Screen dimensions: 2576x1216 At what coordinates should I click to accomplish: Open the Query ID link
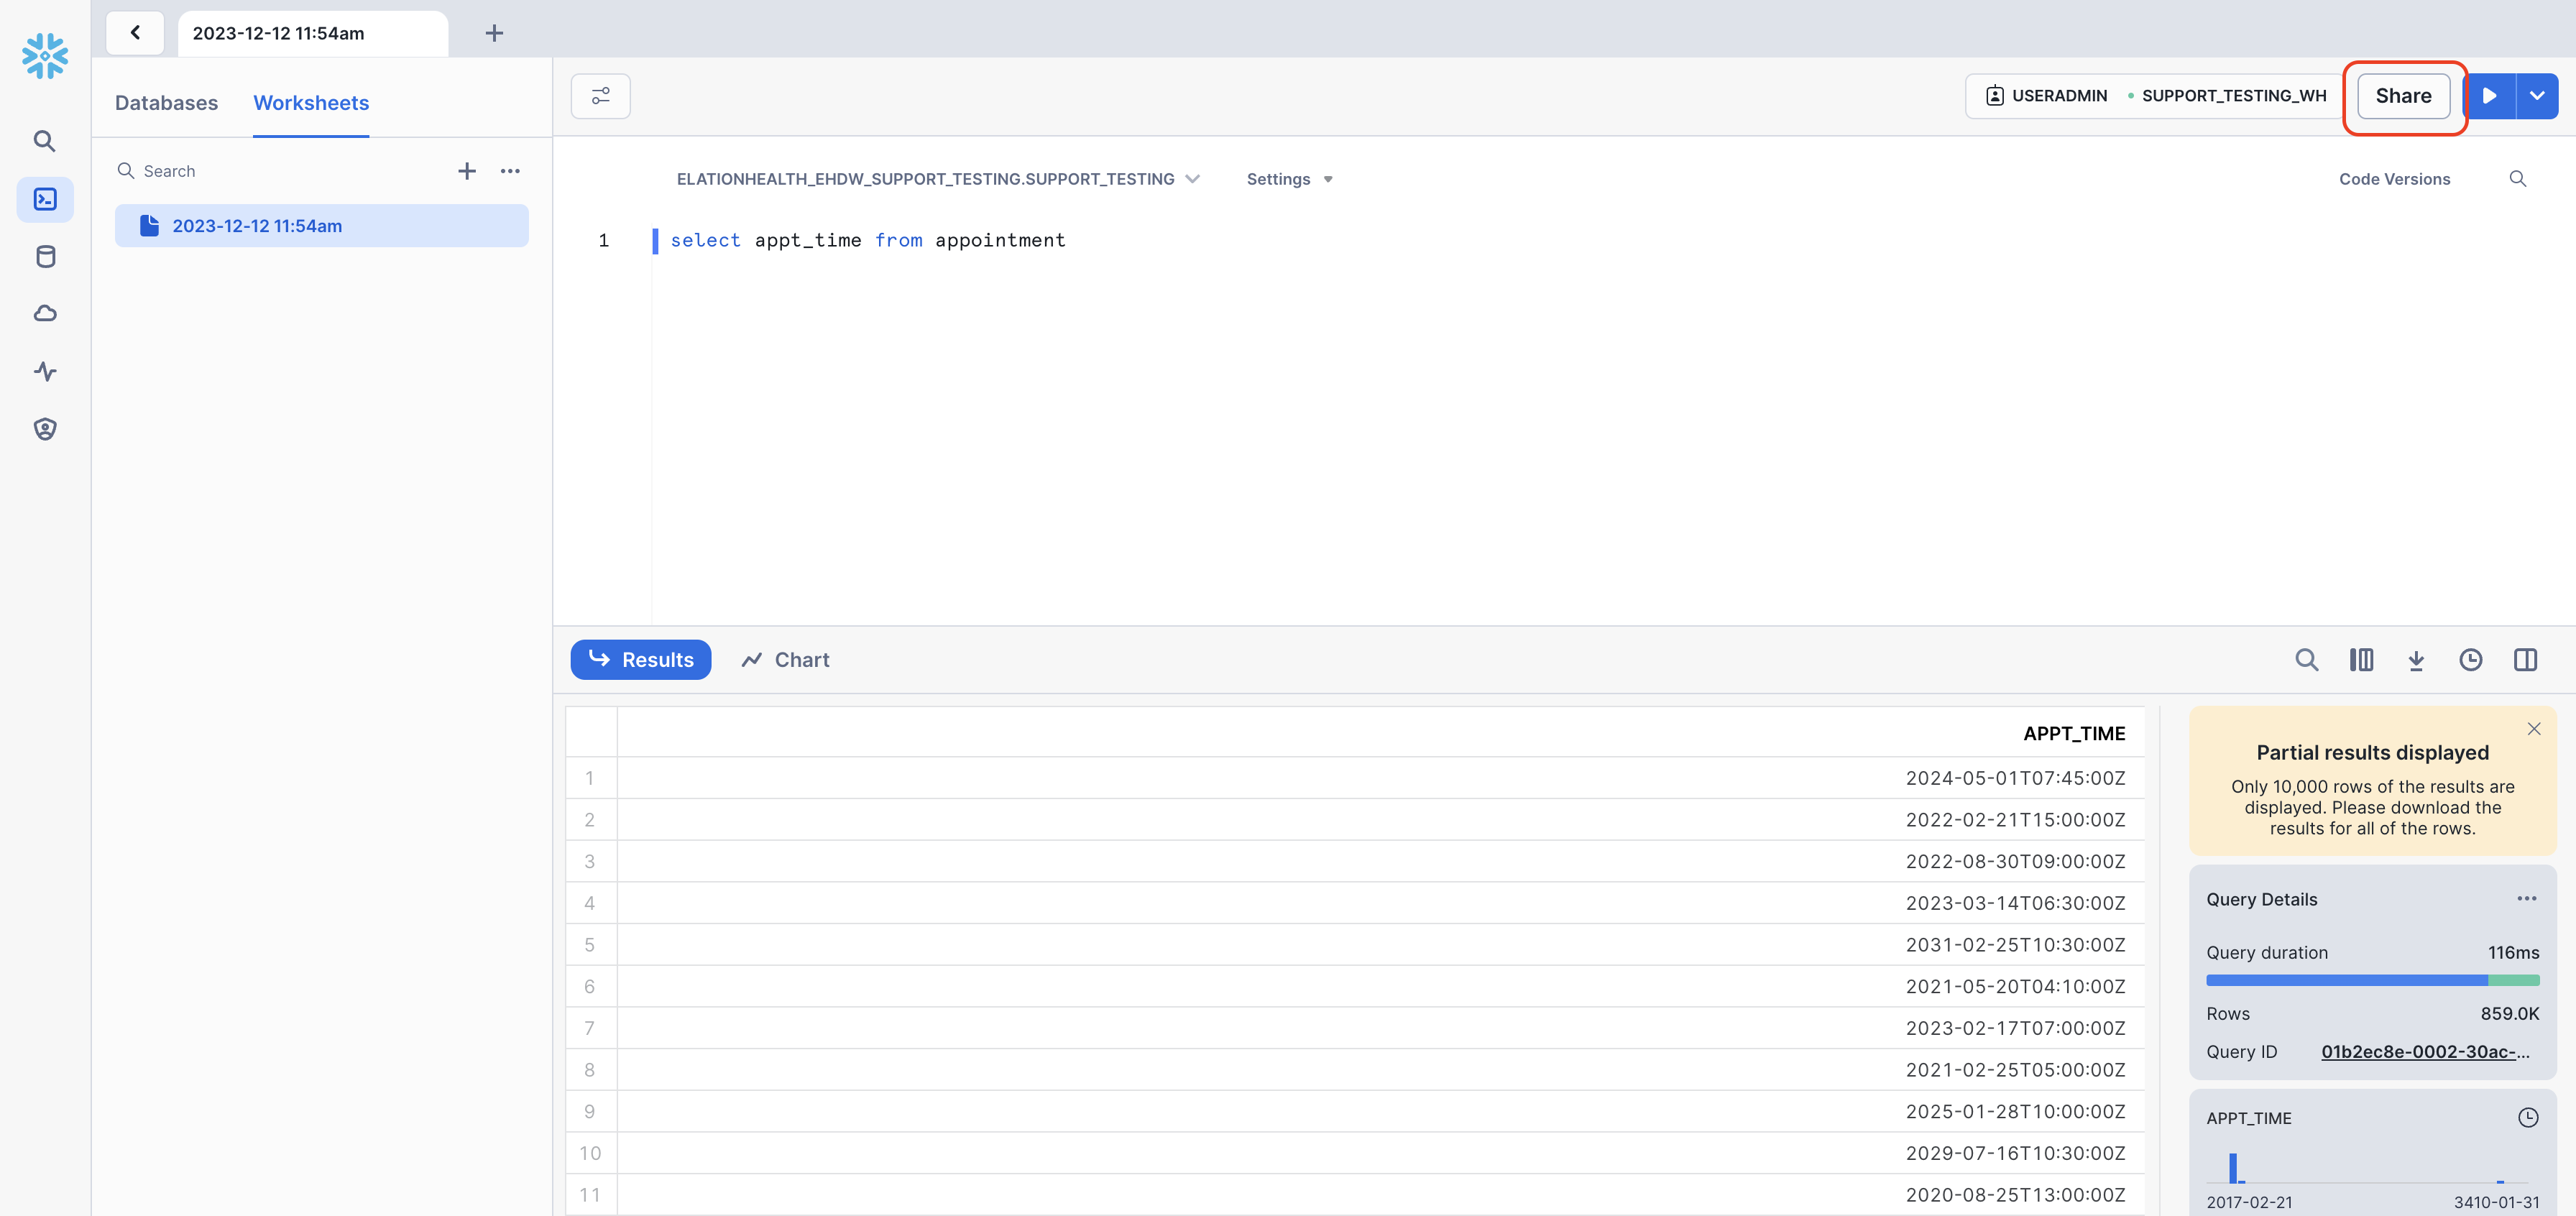2424,1052
